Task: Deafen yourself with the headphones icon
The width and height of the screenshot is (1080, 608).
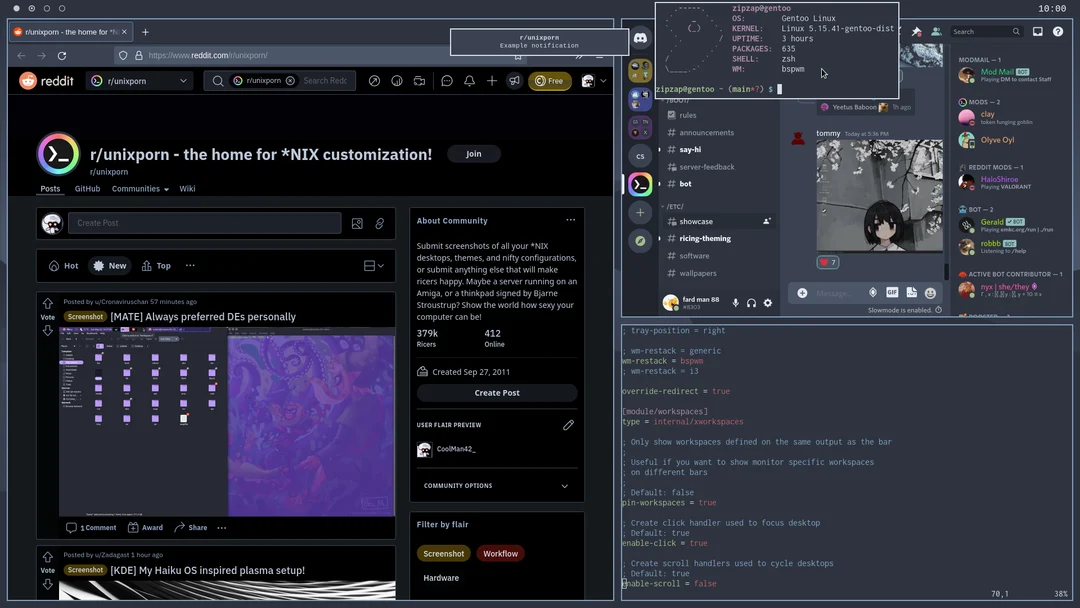Action: [x=751, y=302]
